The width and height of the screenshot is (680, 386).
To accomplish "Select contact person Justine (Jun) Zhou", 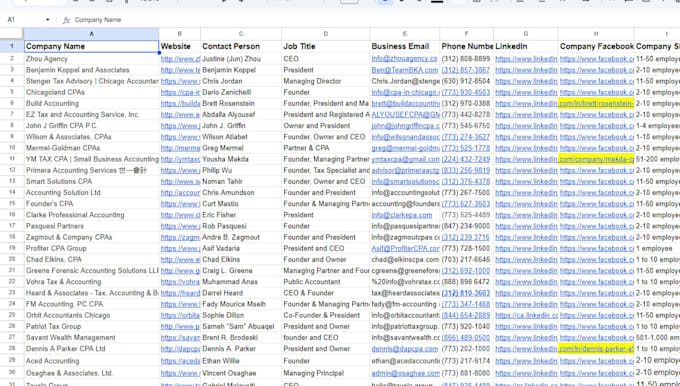I will 241,59.
